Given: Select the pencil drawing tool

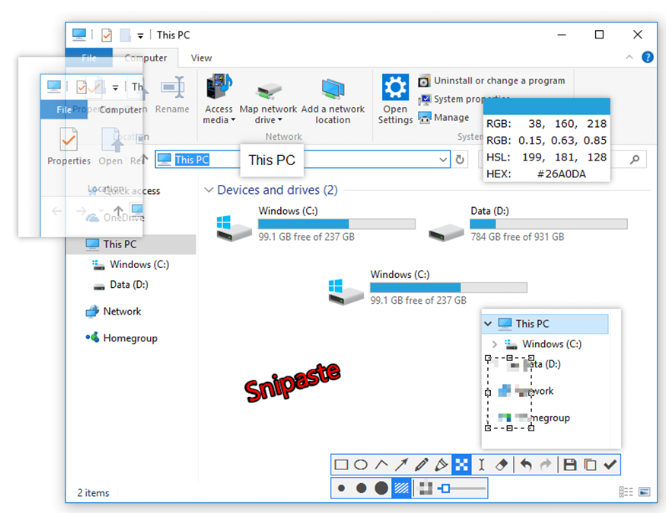Looking at the screenshot, I should (x=421, y=465).
